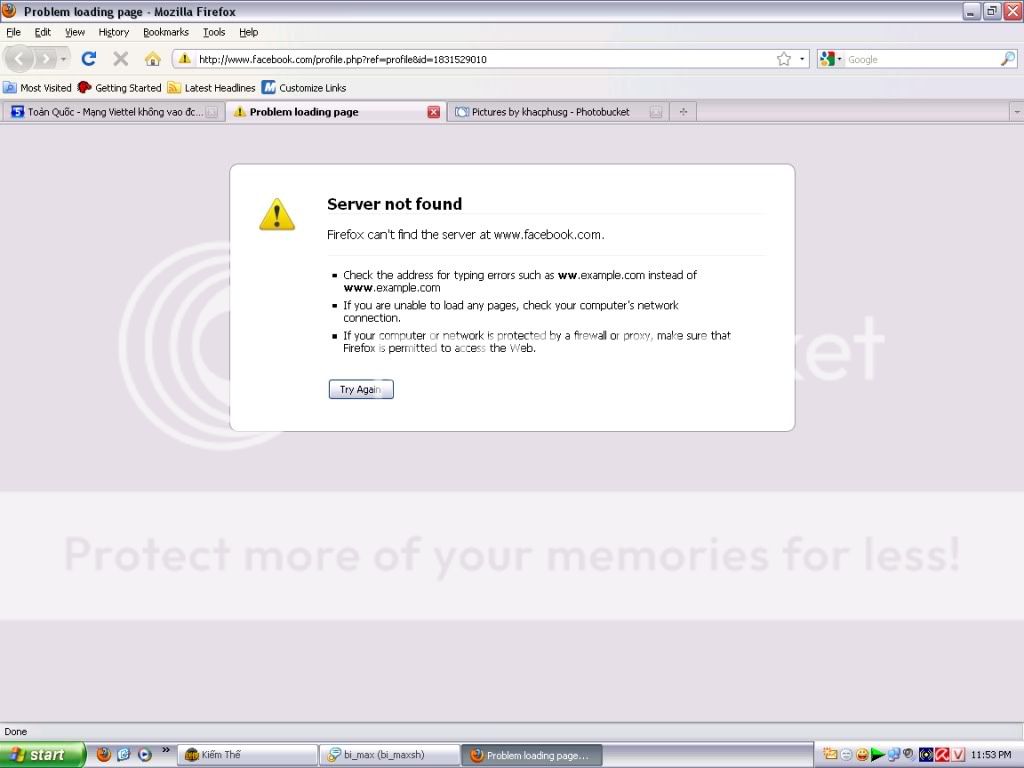1024x768 pixels.
Task: Click the Back navigation arrow
Action: pyautogui.click(x=20, y=59)
